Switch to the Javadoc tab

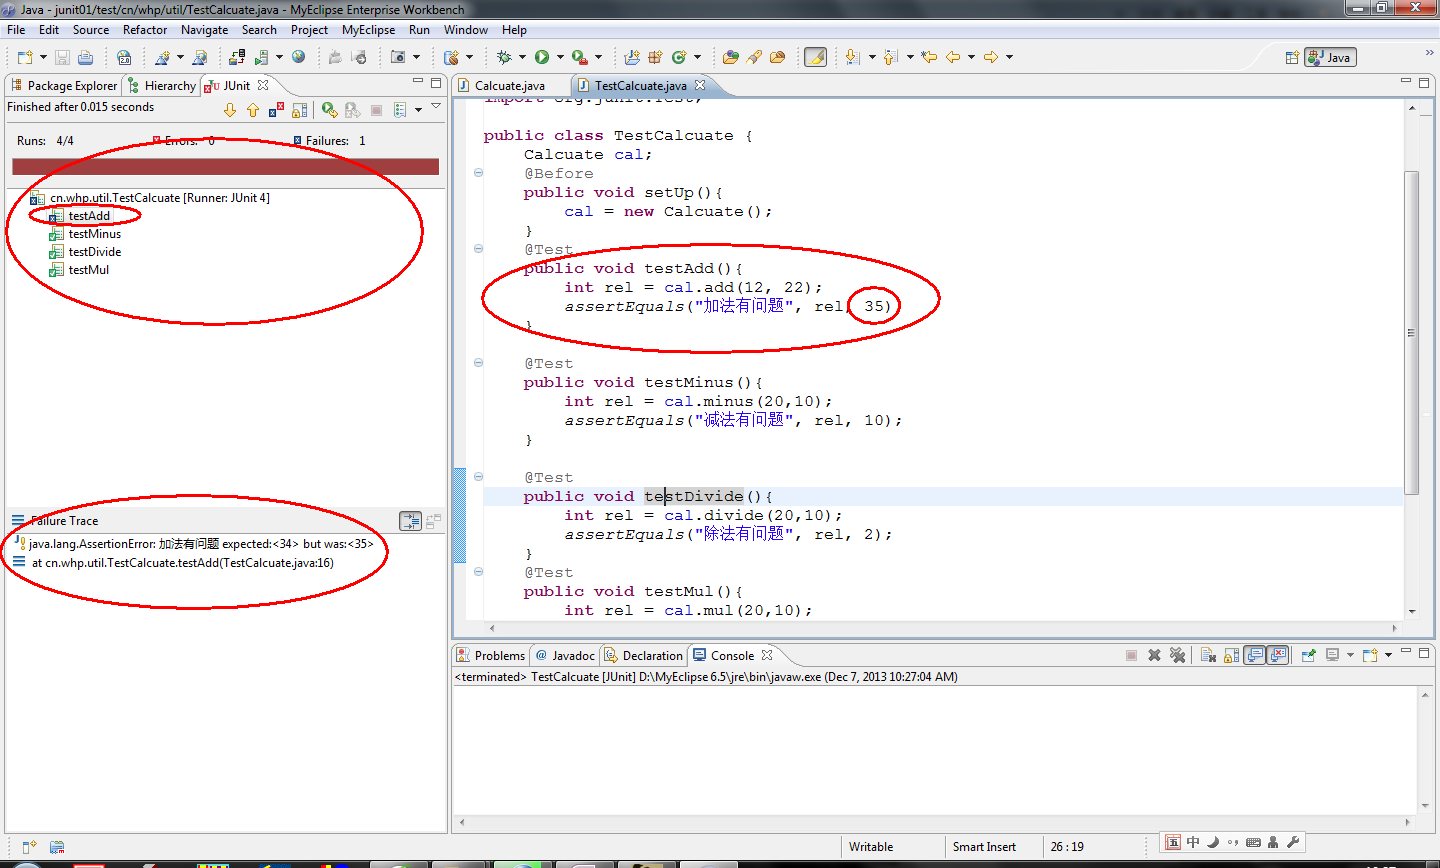point(565,655)
